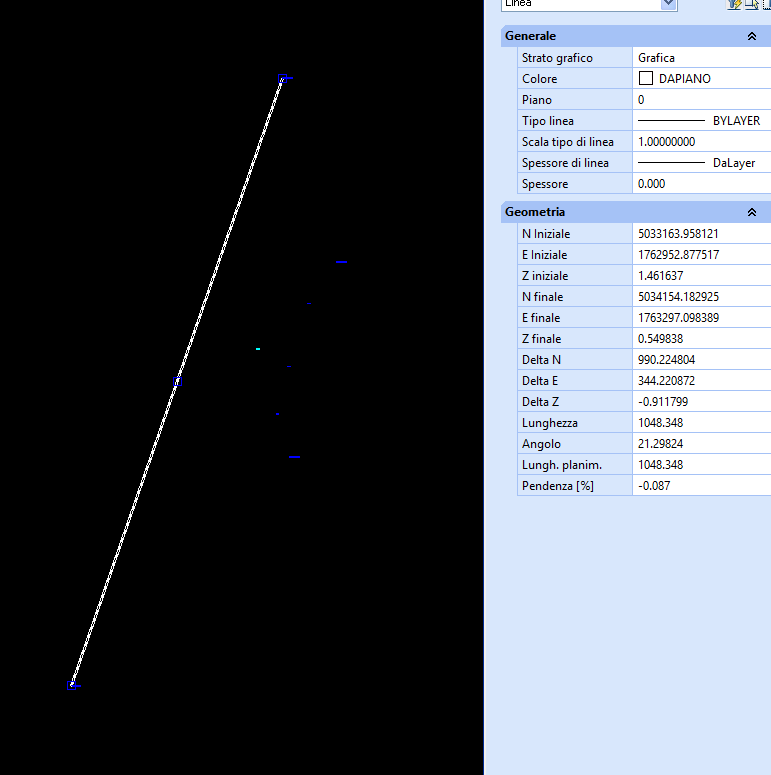Click the Pendenza [%] value field
Image resolution: width=771 pixels, height=775 pixels.
pyautogui.click(x=700, y=486)
